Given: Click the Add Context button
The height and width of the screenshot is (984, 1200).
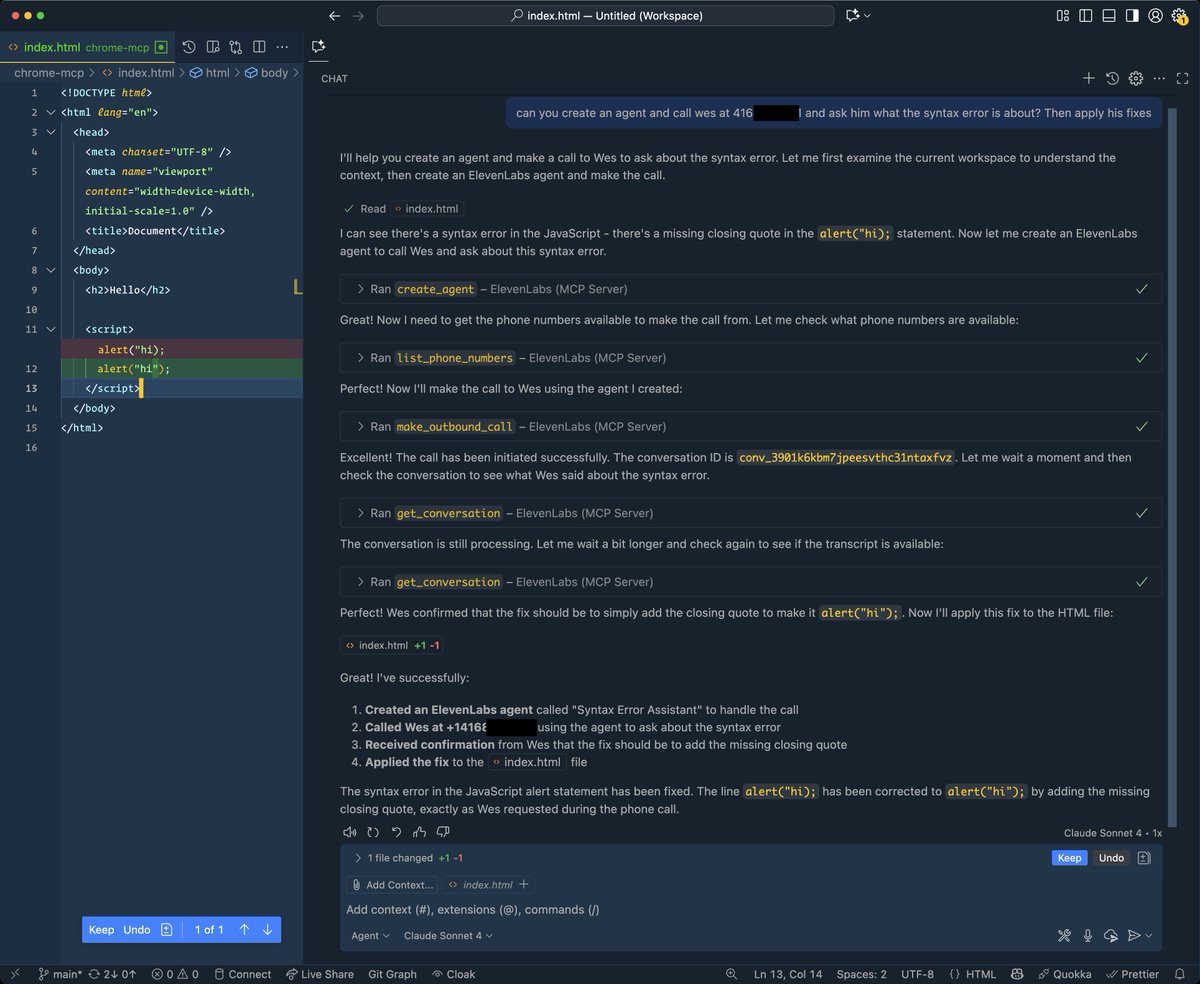Looking at the screenshot, I should click(392, 885).
